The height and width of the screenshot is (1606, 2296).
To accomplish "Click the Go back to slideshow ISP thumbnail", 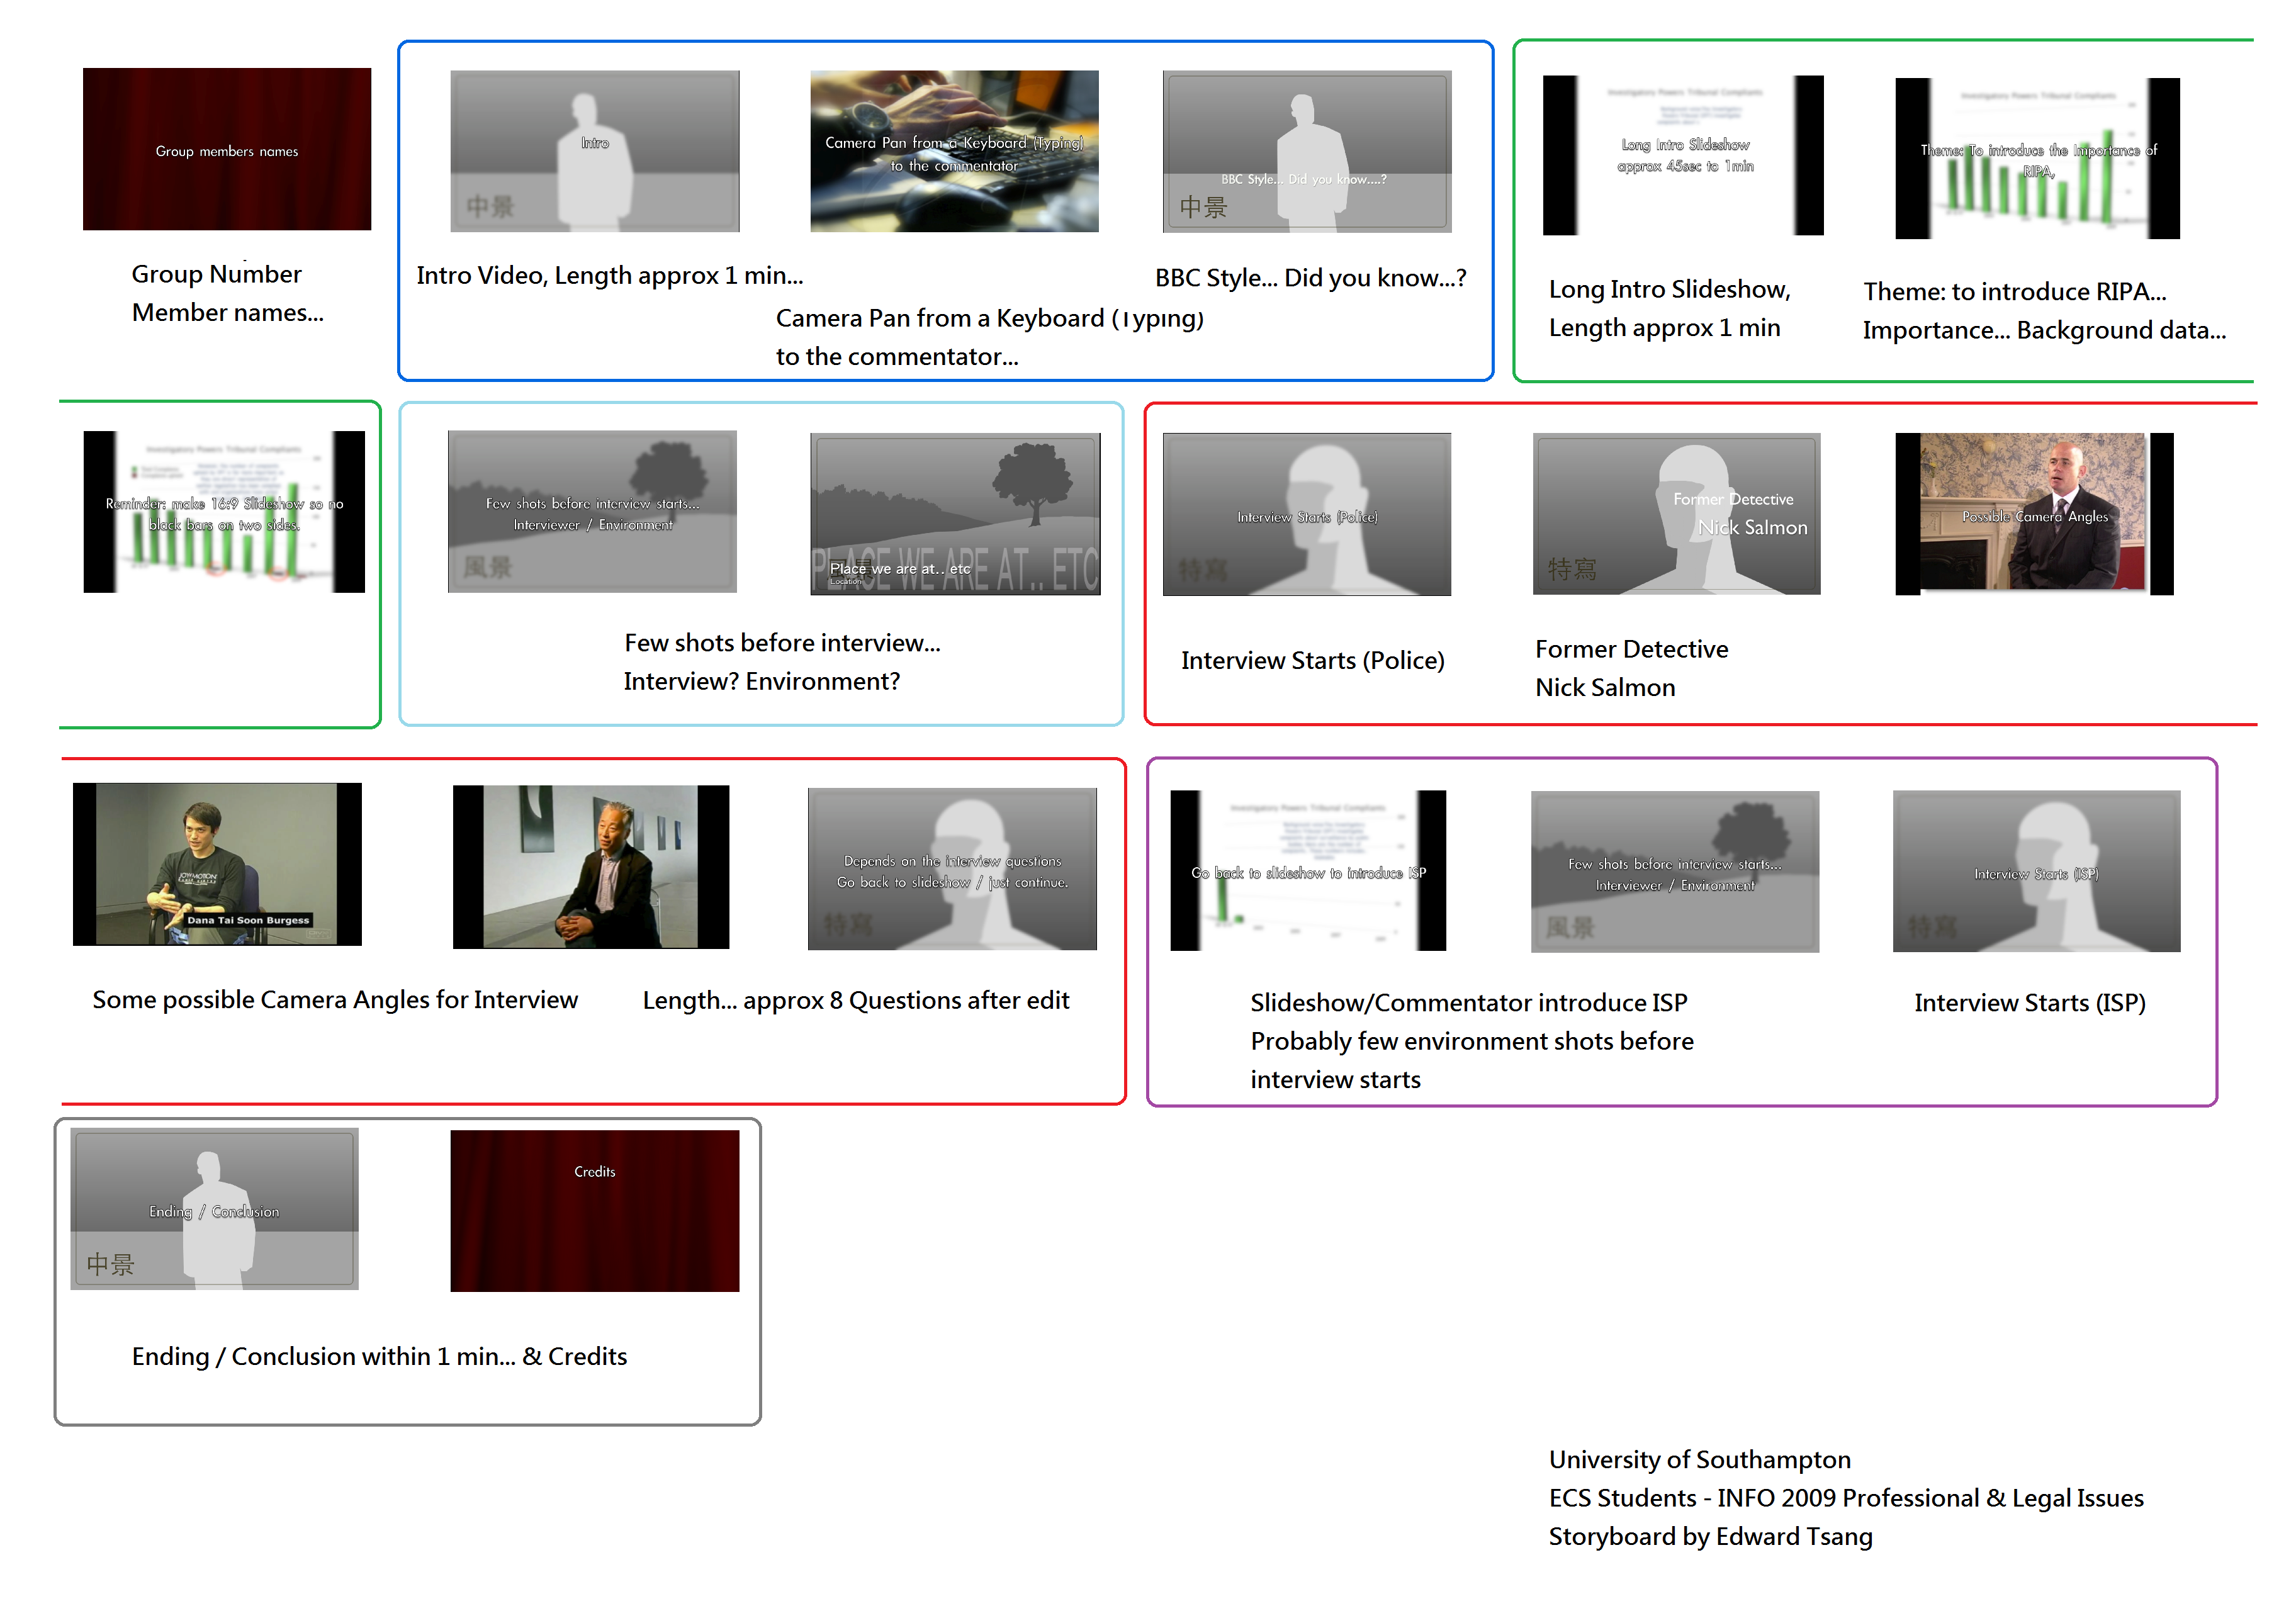I will click(x=1308, y=870).
